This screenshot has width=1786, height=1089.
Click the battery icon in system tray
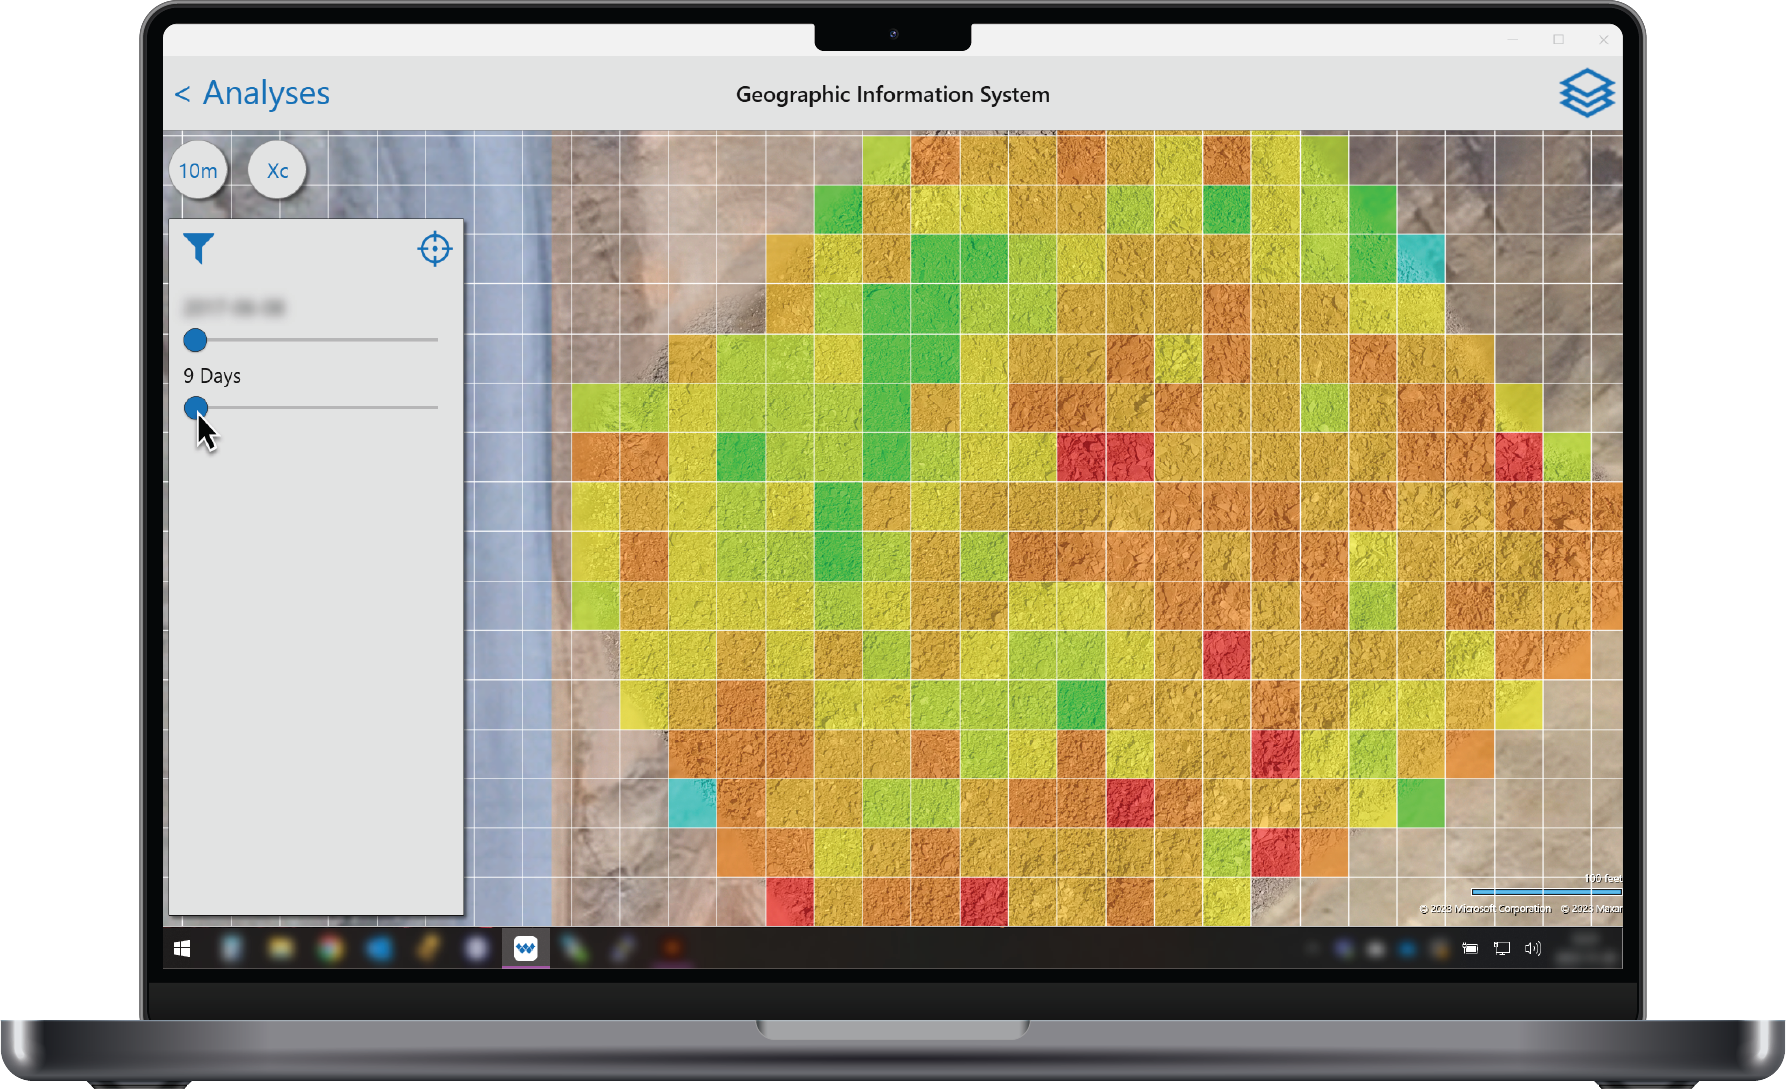1470,948
